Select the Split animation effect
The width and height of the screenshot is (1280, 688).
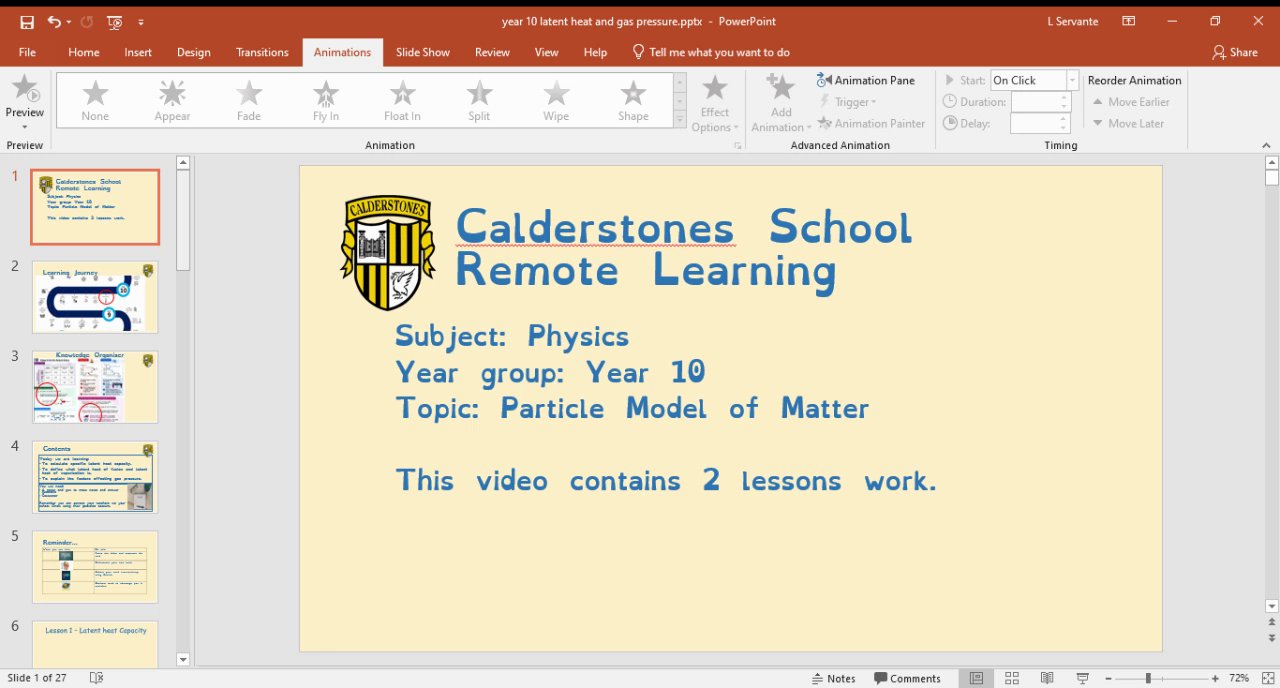[479, 101]
